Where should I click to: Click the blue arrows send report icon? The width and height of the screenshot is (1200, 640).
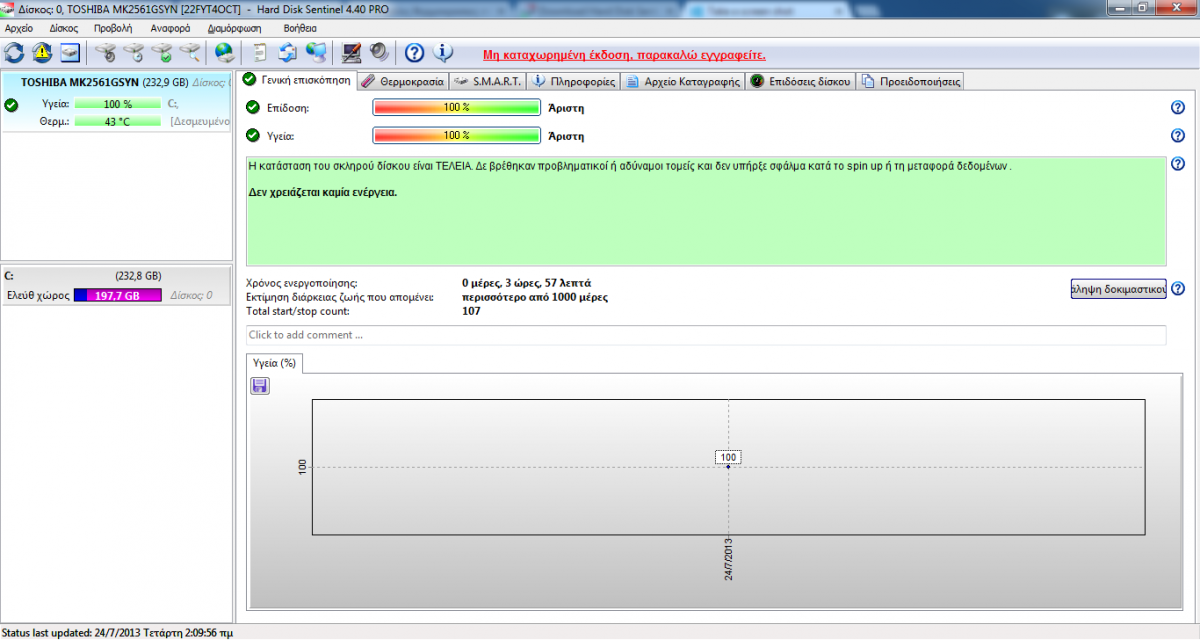[x=288, y=52]
